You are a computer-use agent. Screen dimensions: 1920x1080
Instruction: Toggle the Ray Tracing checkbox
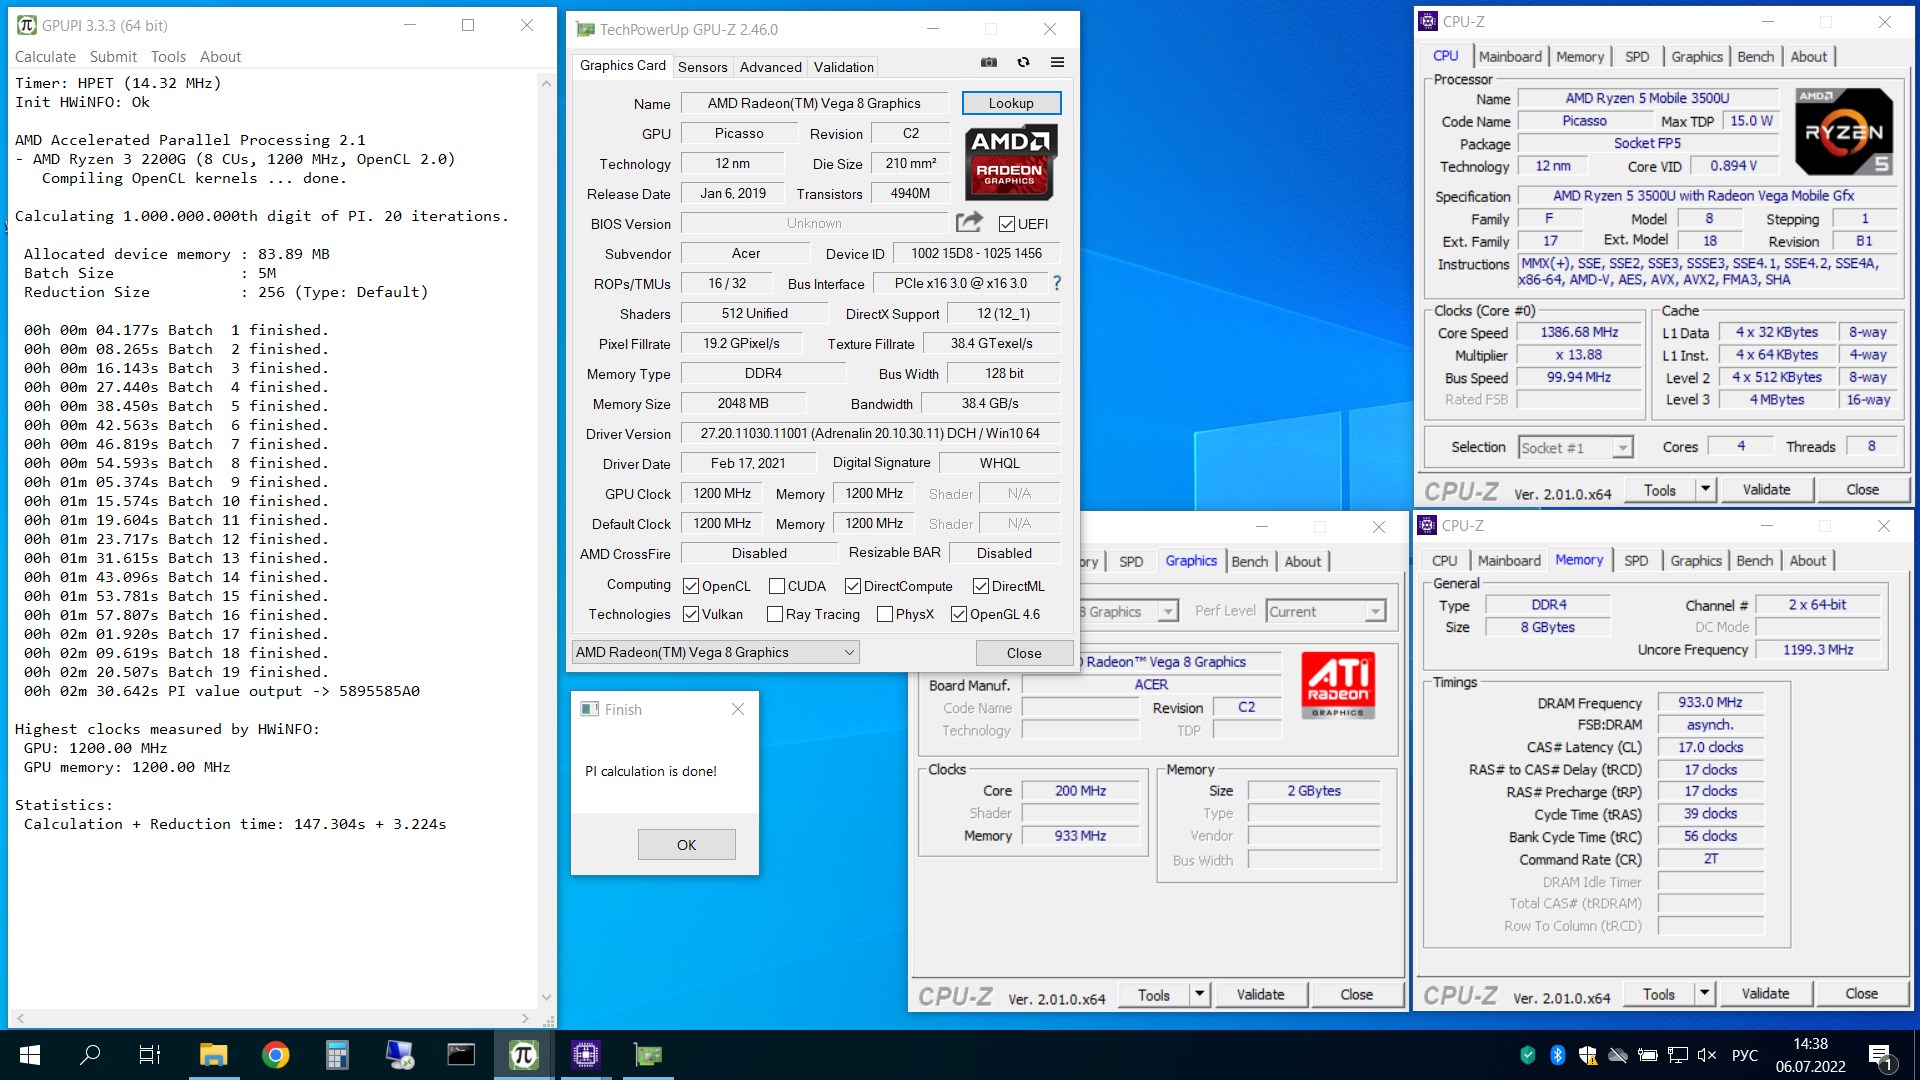pyautogui.click(x=775, y=614)
